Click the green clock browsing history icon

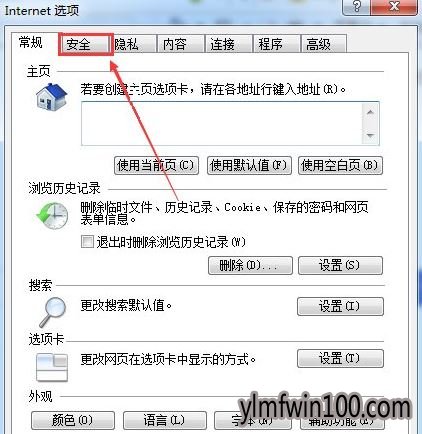tap(52, 216)
